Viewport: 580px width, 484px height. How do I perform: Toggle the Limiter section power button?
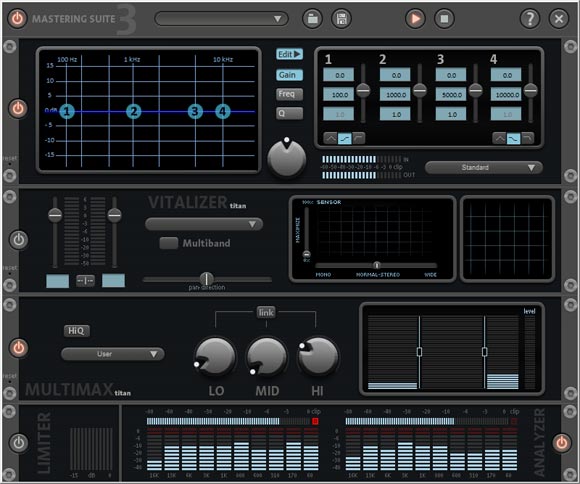[x=18, y=443]
